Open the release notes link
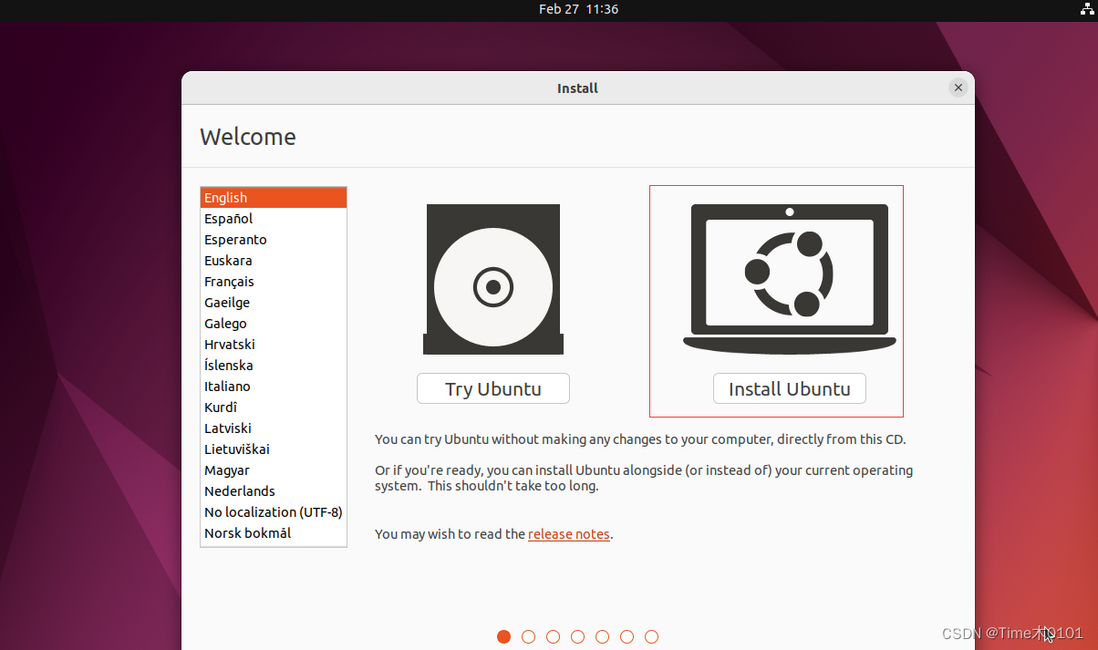The image size is (1098, 650). coord(569,534)
